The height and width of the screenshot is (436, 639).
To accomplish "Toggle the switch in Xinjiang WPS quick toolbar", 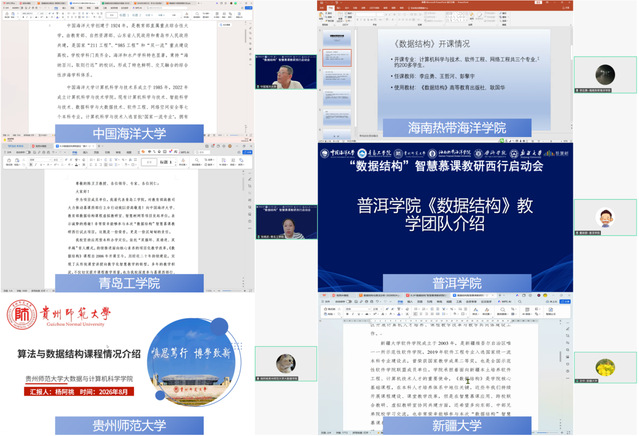I will 349,302.
